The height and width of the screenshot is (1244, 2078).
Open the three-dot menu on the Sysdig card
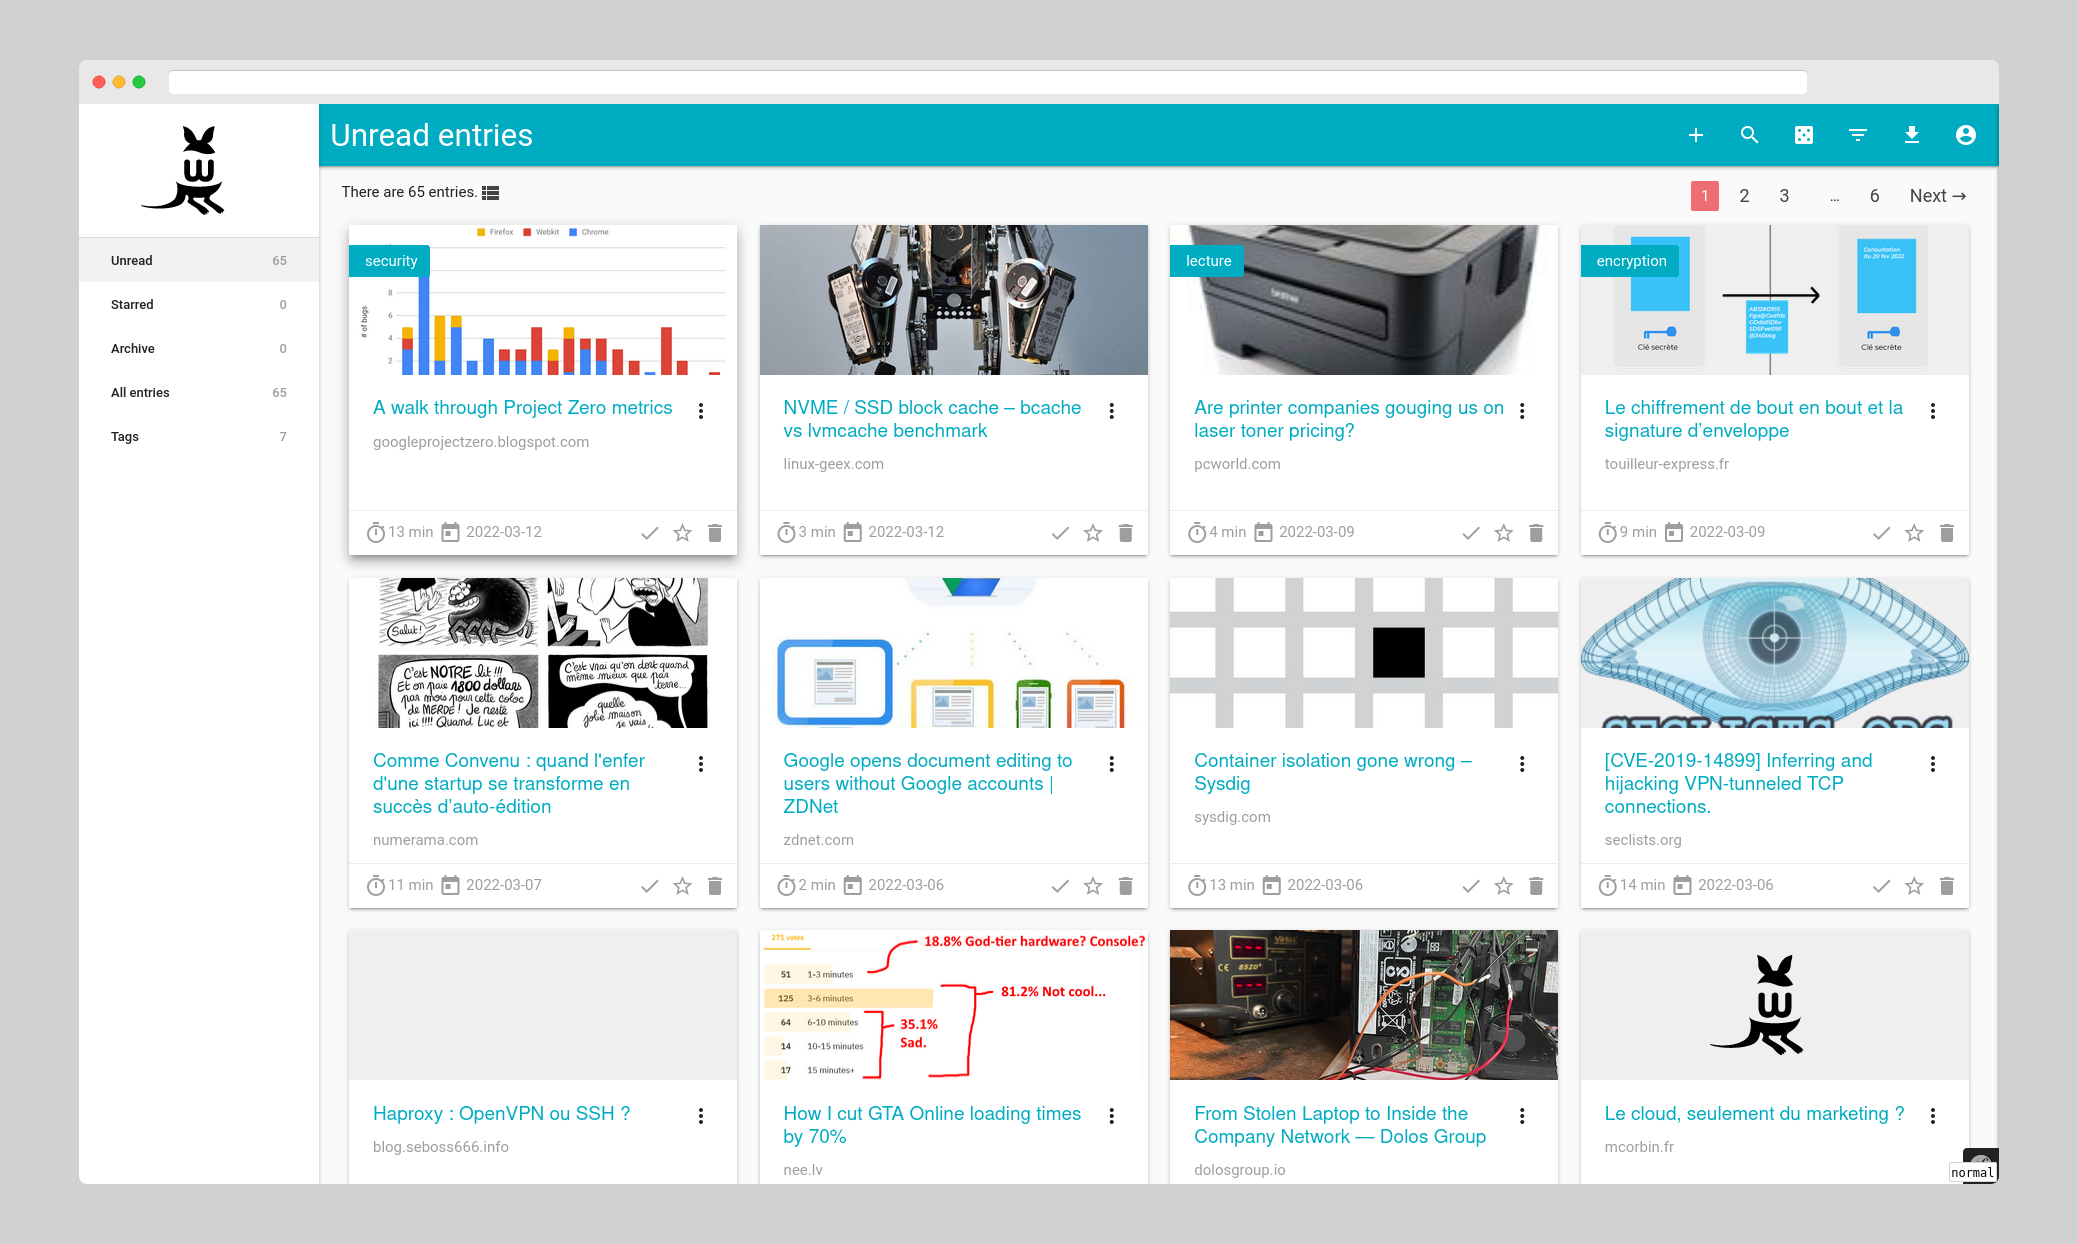1522,764
